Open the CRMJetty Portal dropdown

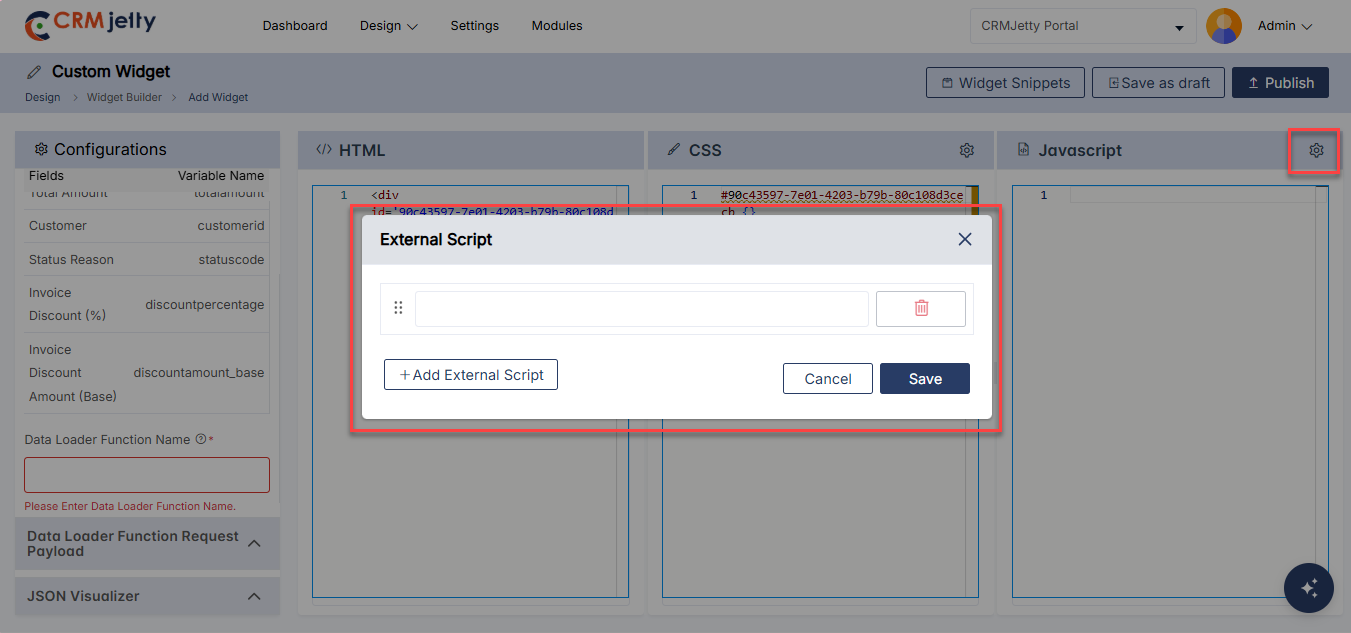coord(1082,26)
